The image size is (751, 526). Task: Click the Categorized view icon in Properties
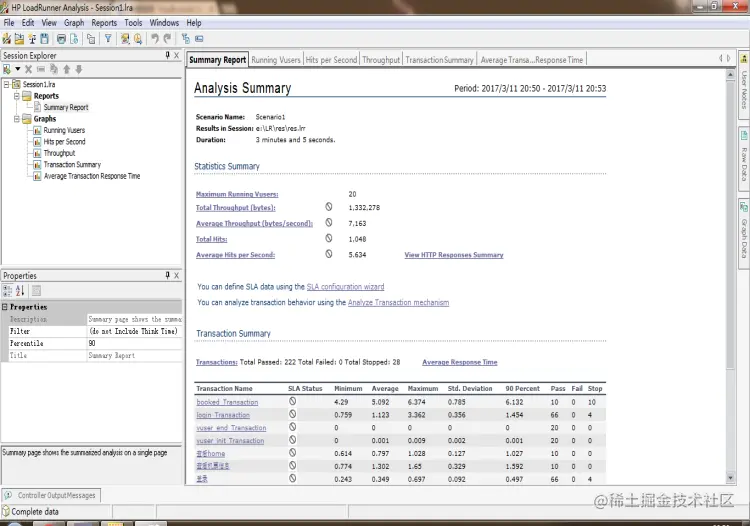click(8, 290)
